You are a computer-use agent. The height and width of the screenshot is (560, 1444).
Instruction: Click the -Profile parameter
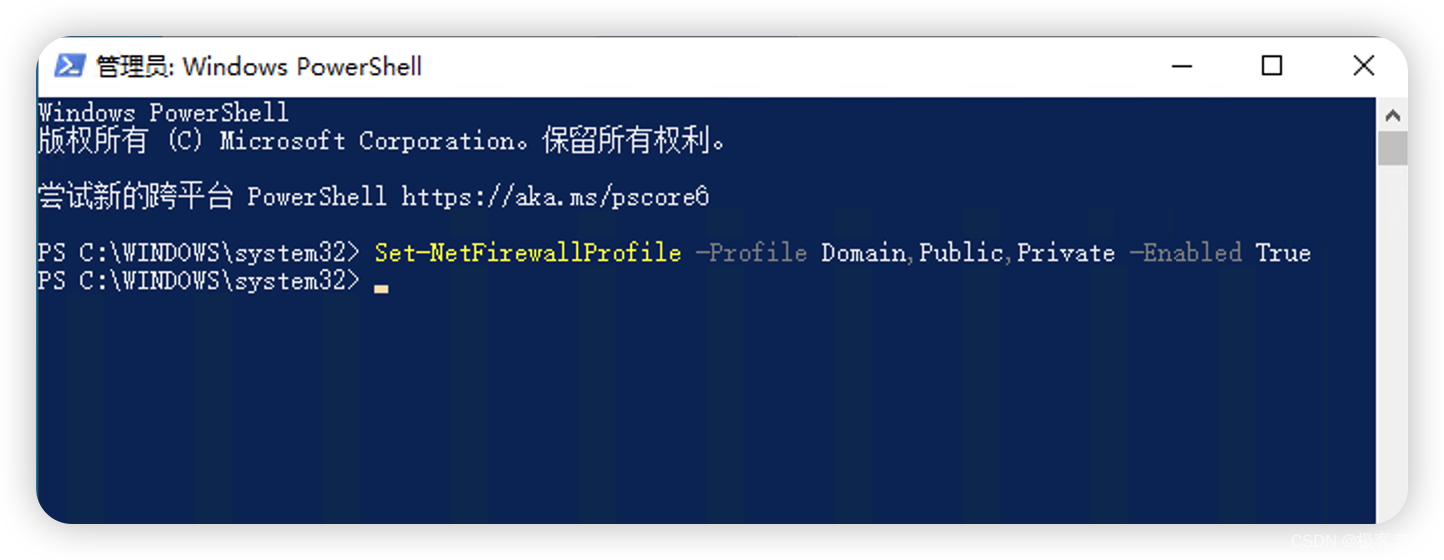click(x=751, y=252)
